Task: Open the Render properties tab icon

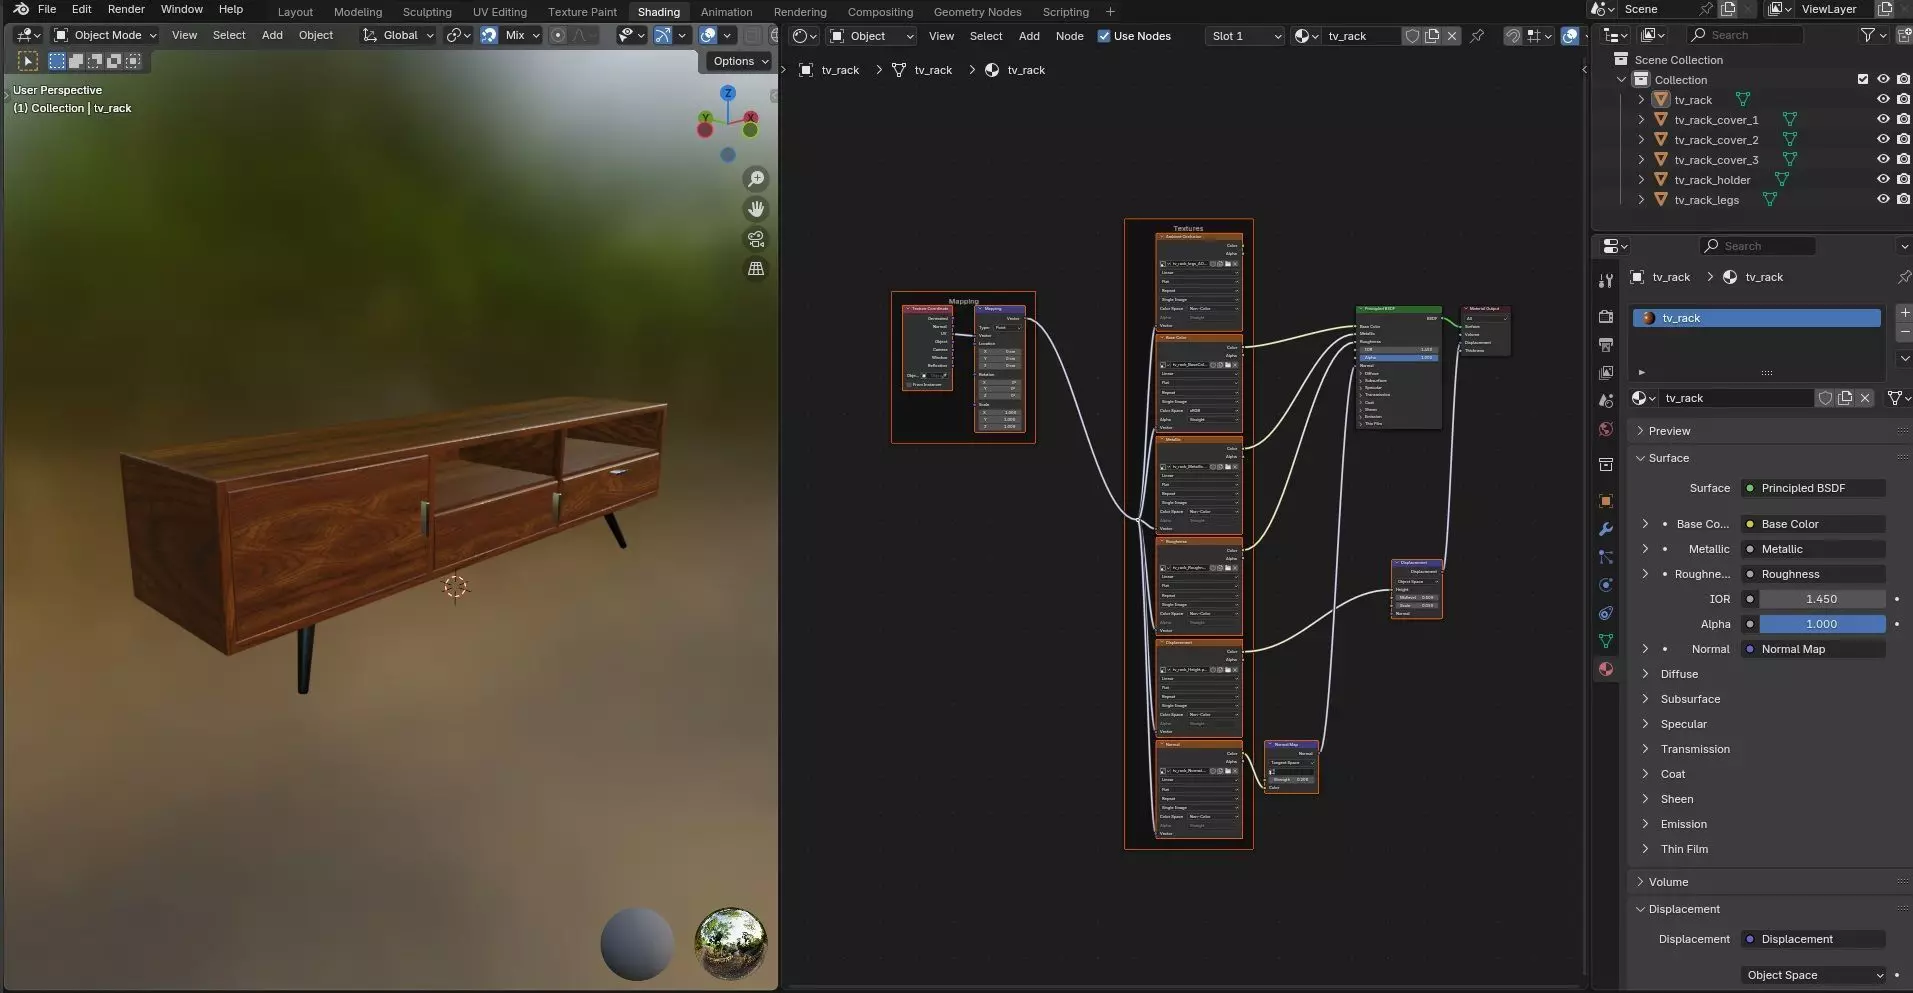Action: [x=1606, y=317]
